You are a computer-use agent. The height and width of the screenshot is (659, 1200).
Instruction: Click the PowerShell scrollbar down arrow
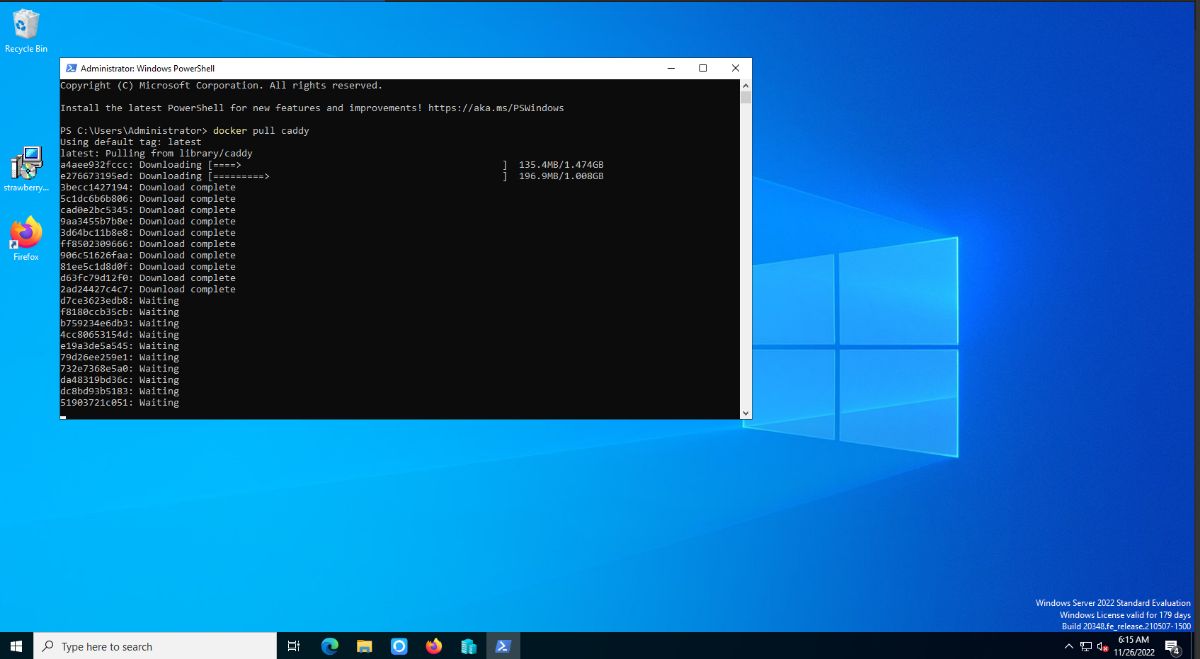(x=745, y=412)
